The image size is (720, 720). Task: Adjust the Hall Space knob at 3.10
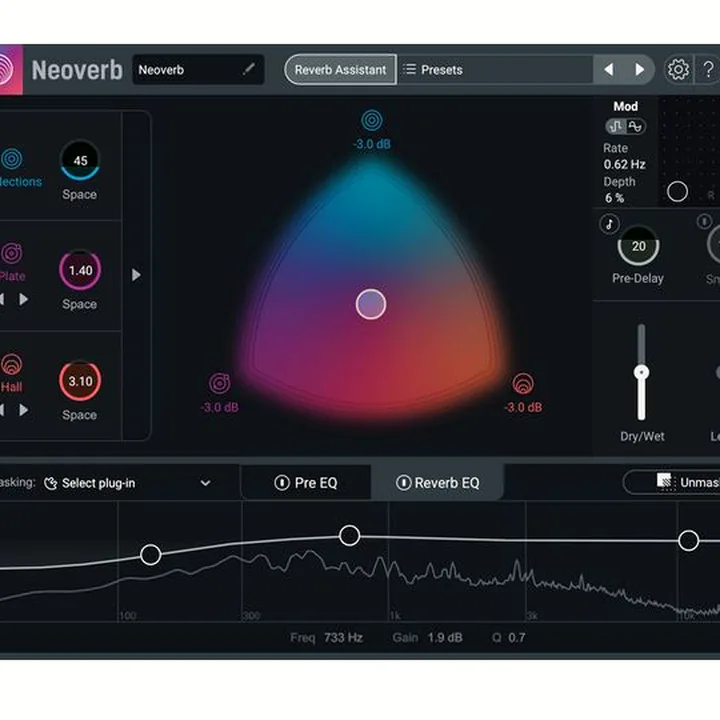(80, 381)
